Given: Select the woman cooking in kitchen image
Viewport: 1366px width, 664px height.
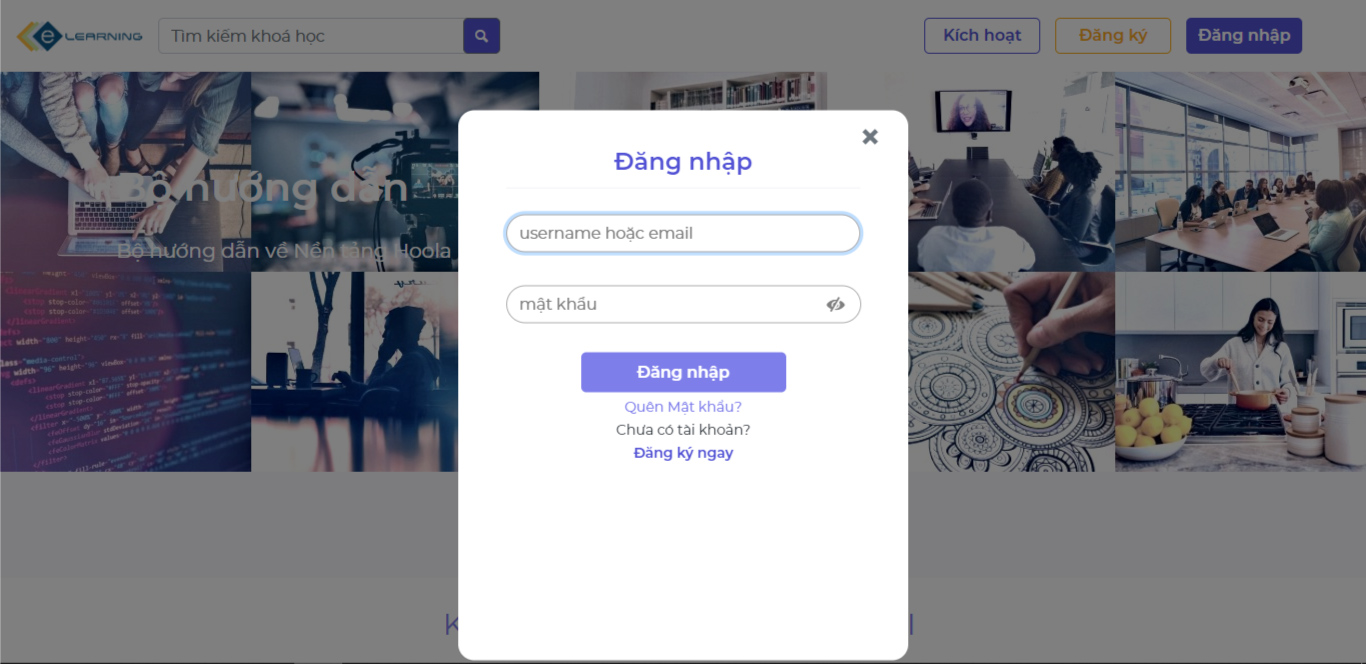Looking at the screenshot, I should click(1240, 371).
